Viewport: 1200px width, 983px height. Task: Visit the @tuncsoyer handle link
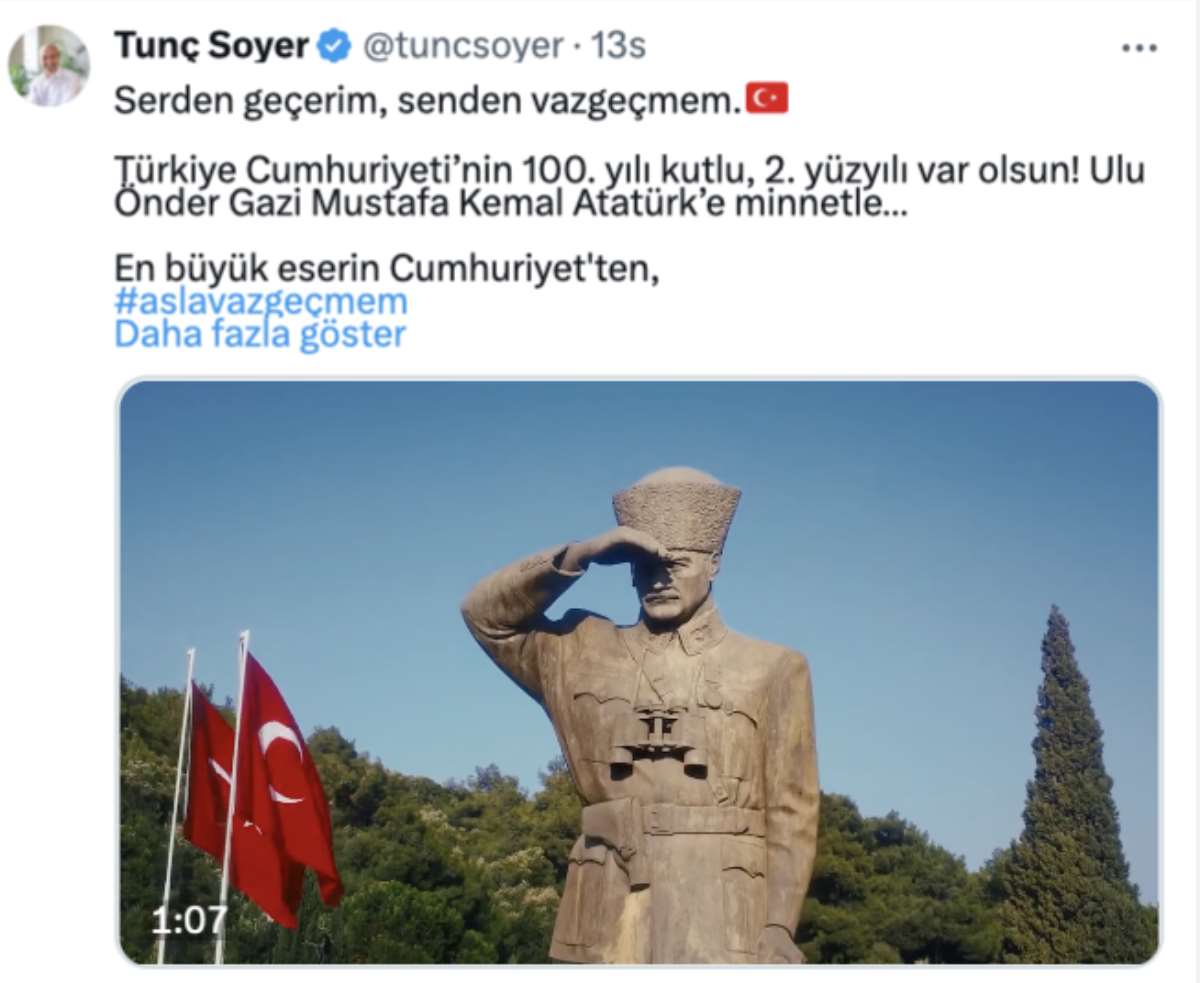tap(462, 46)
